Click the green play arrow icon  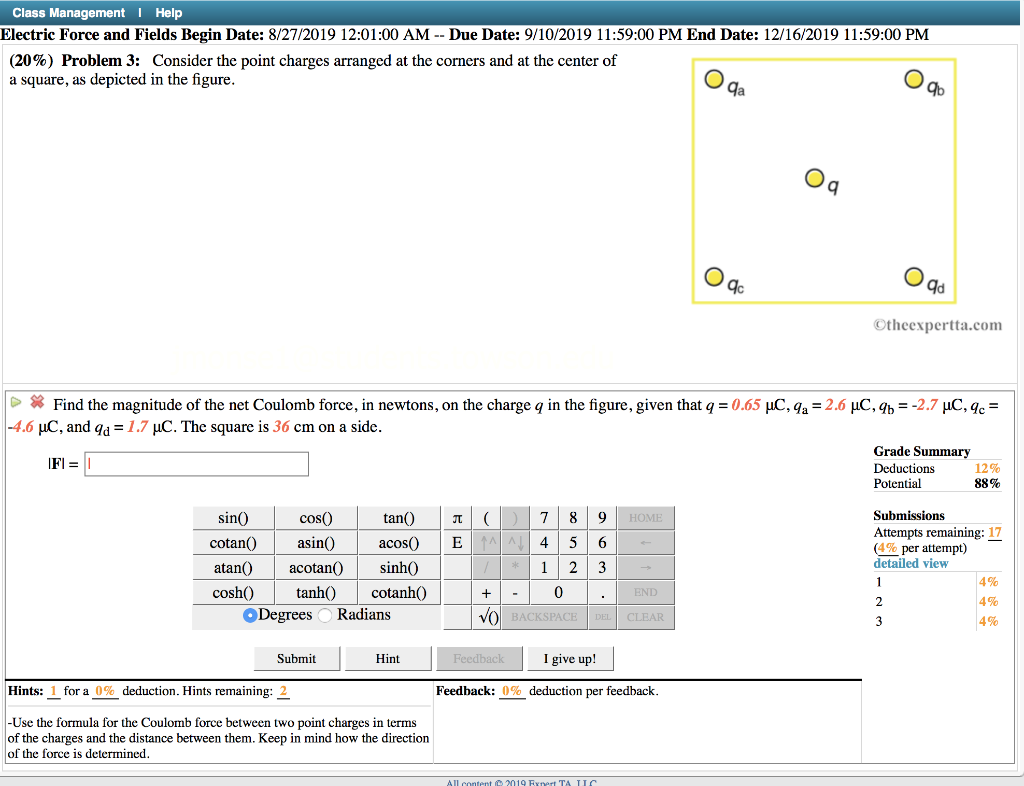(x=14, y=404)
